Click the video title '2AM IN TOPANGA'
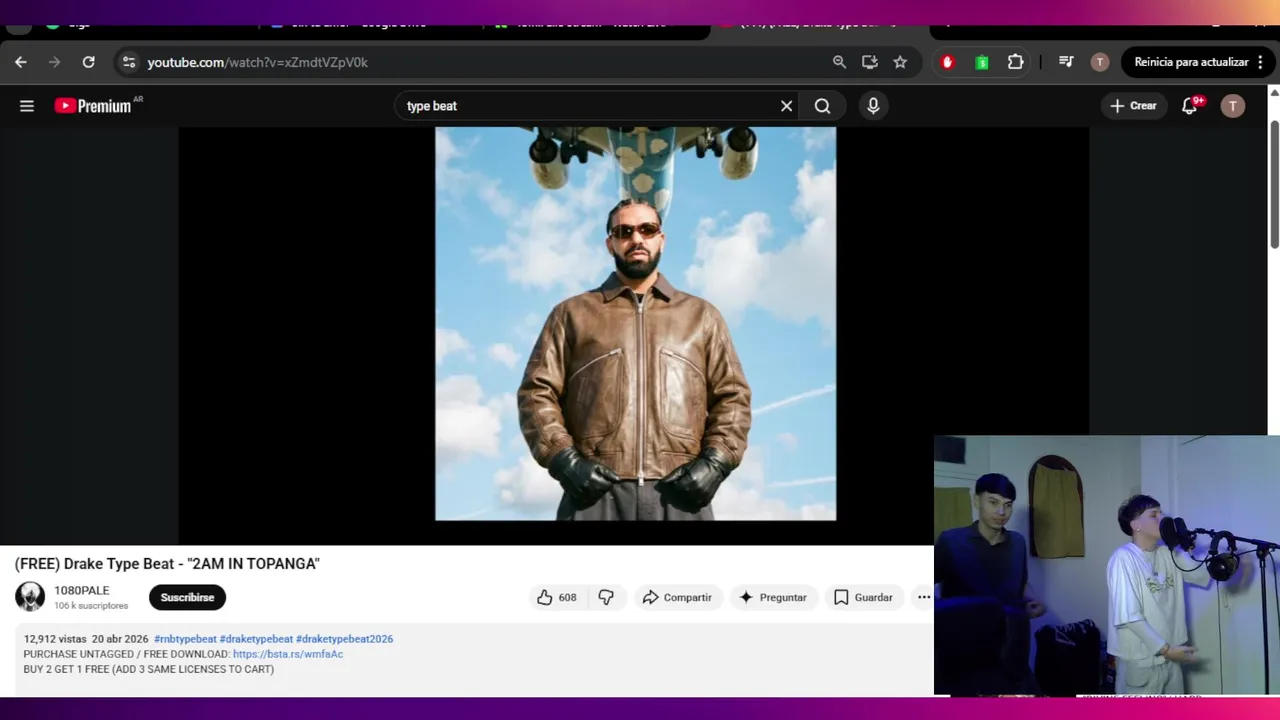Viewport: 1280px width, 720px height. pos(167,564)
